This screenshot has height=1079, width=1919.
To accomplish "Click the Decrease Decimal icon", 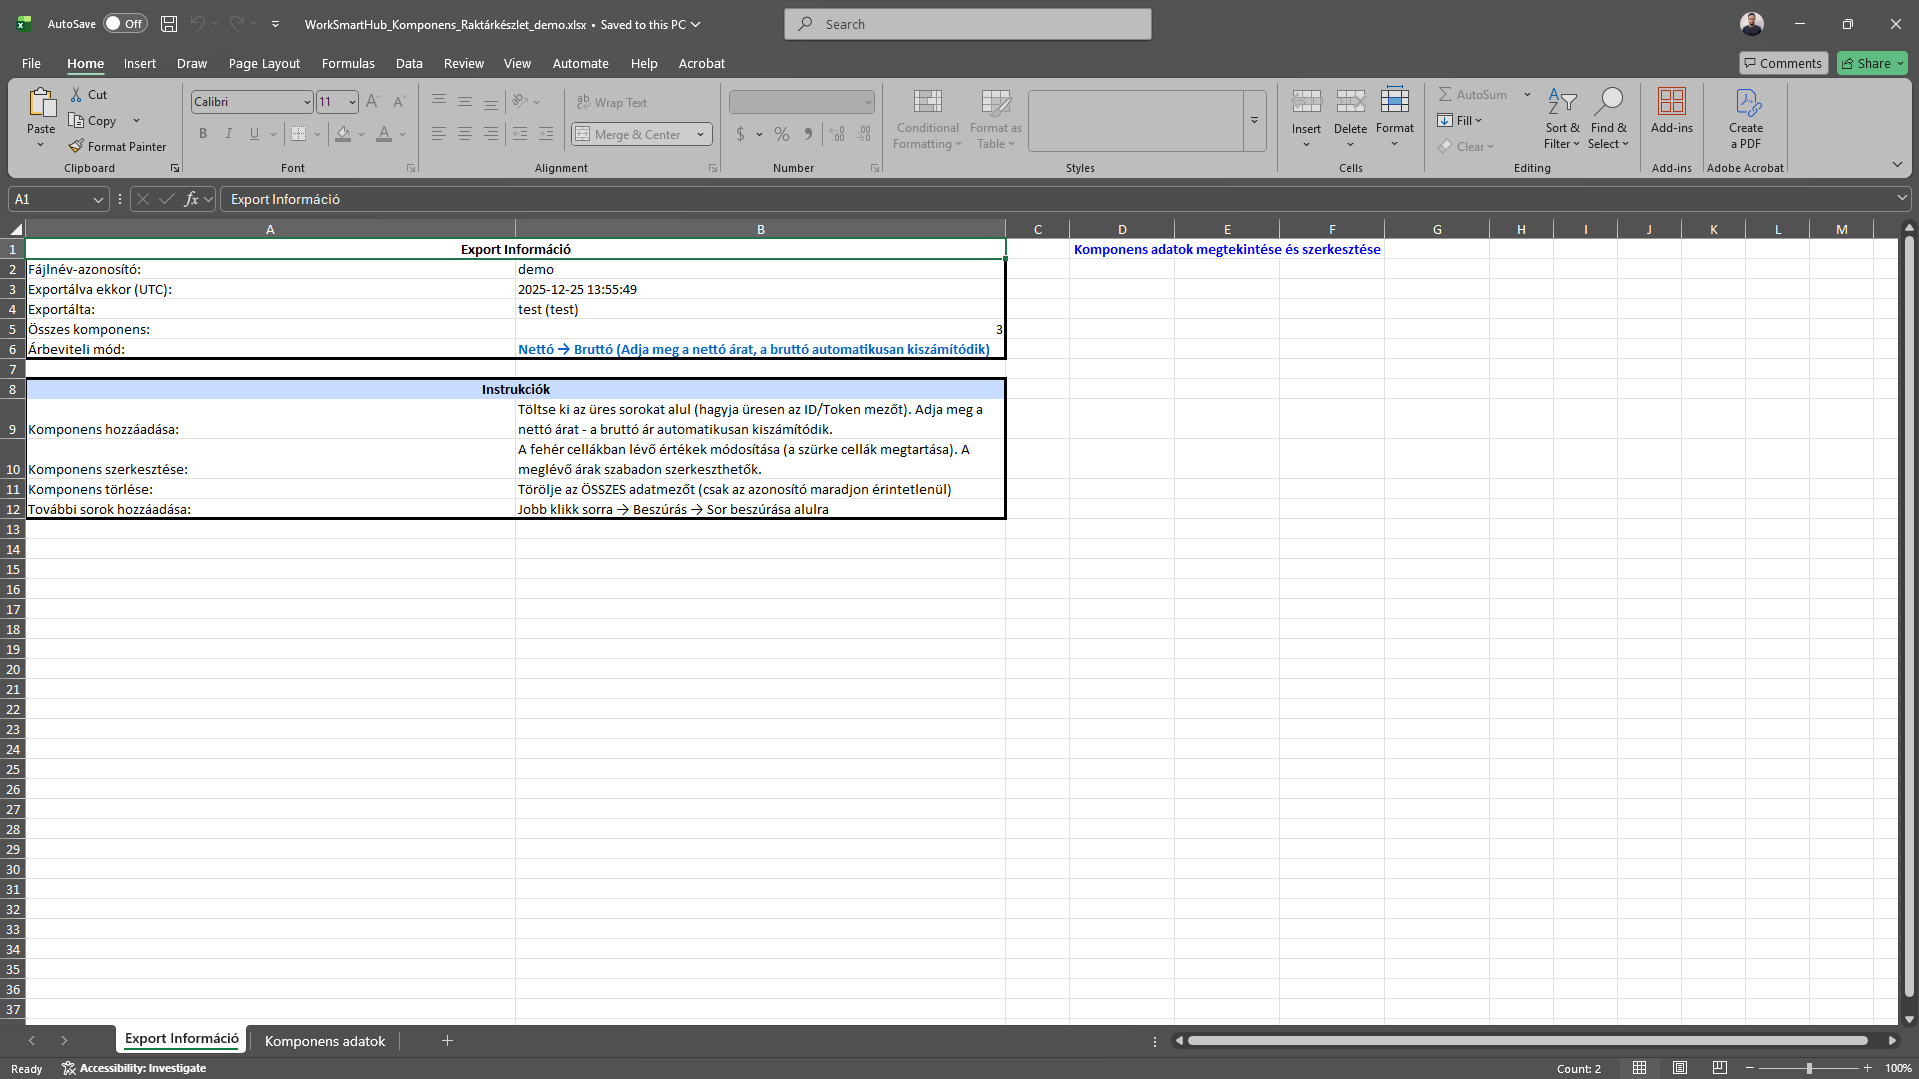I will pos(864,134).
